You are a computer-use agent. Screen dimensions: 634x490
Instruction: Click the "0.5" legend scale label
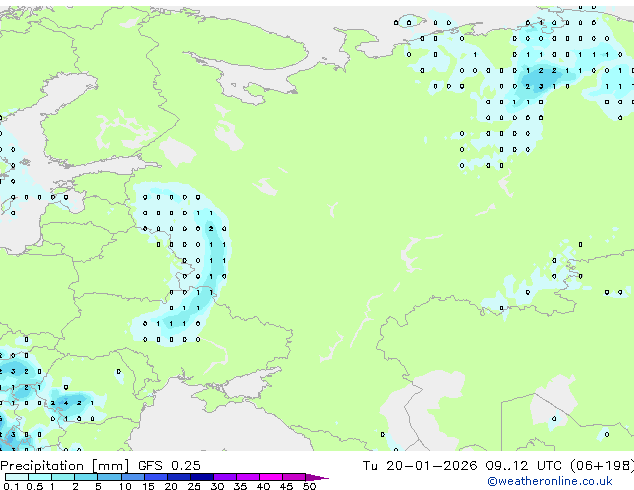coord(35,486)
